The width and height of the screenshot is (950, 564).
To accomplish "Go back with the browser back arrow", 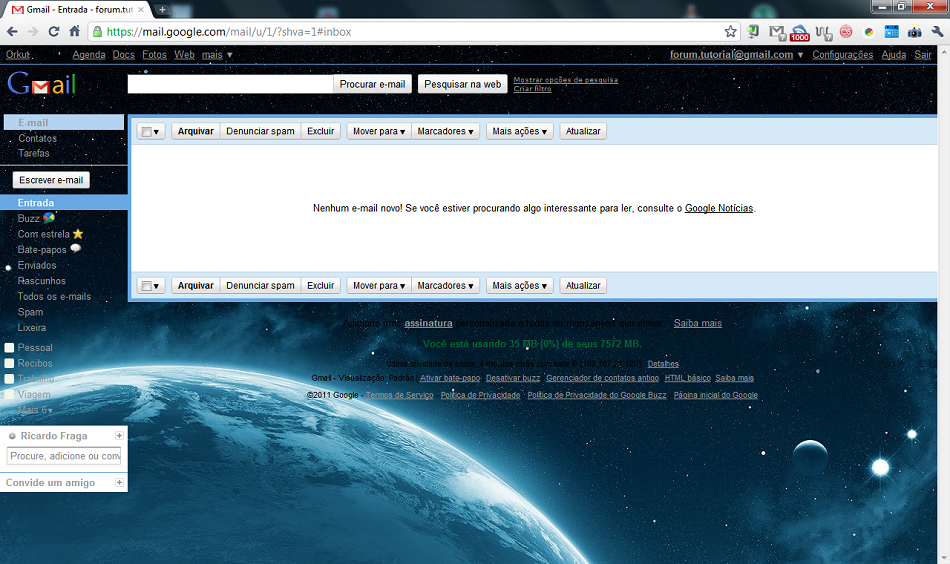I will [x=12, y=32].
